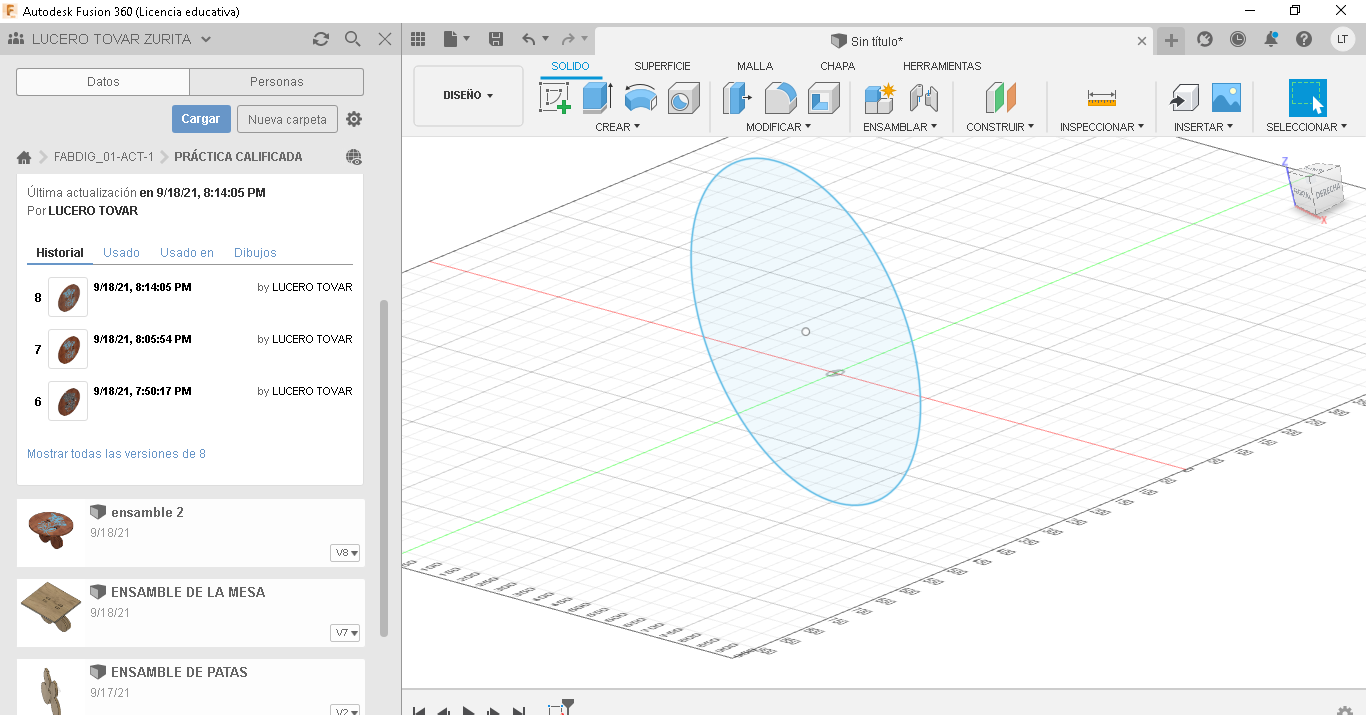Open the Usado tab

(122, 253)
